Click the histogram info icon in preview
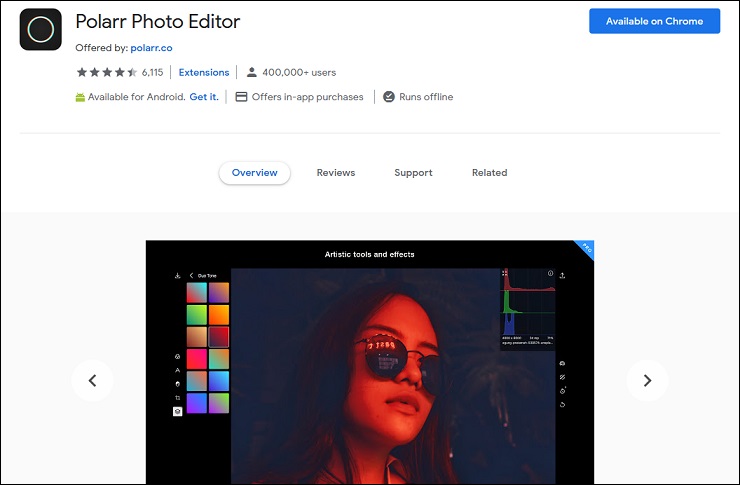The image size is (740, 485). tap(550, 273)
